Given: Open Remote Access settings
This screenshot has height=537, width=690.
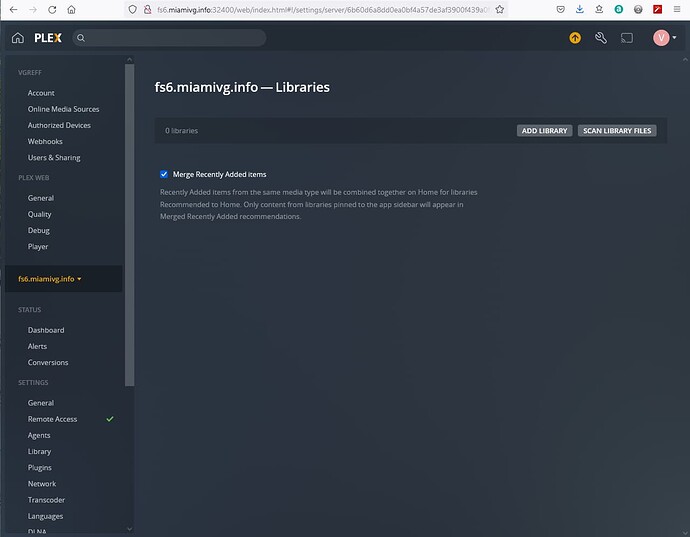Looking at the screenshot, I should click(52, 419).
